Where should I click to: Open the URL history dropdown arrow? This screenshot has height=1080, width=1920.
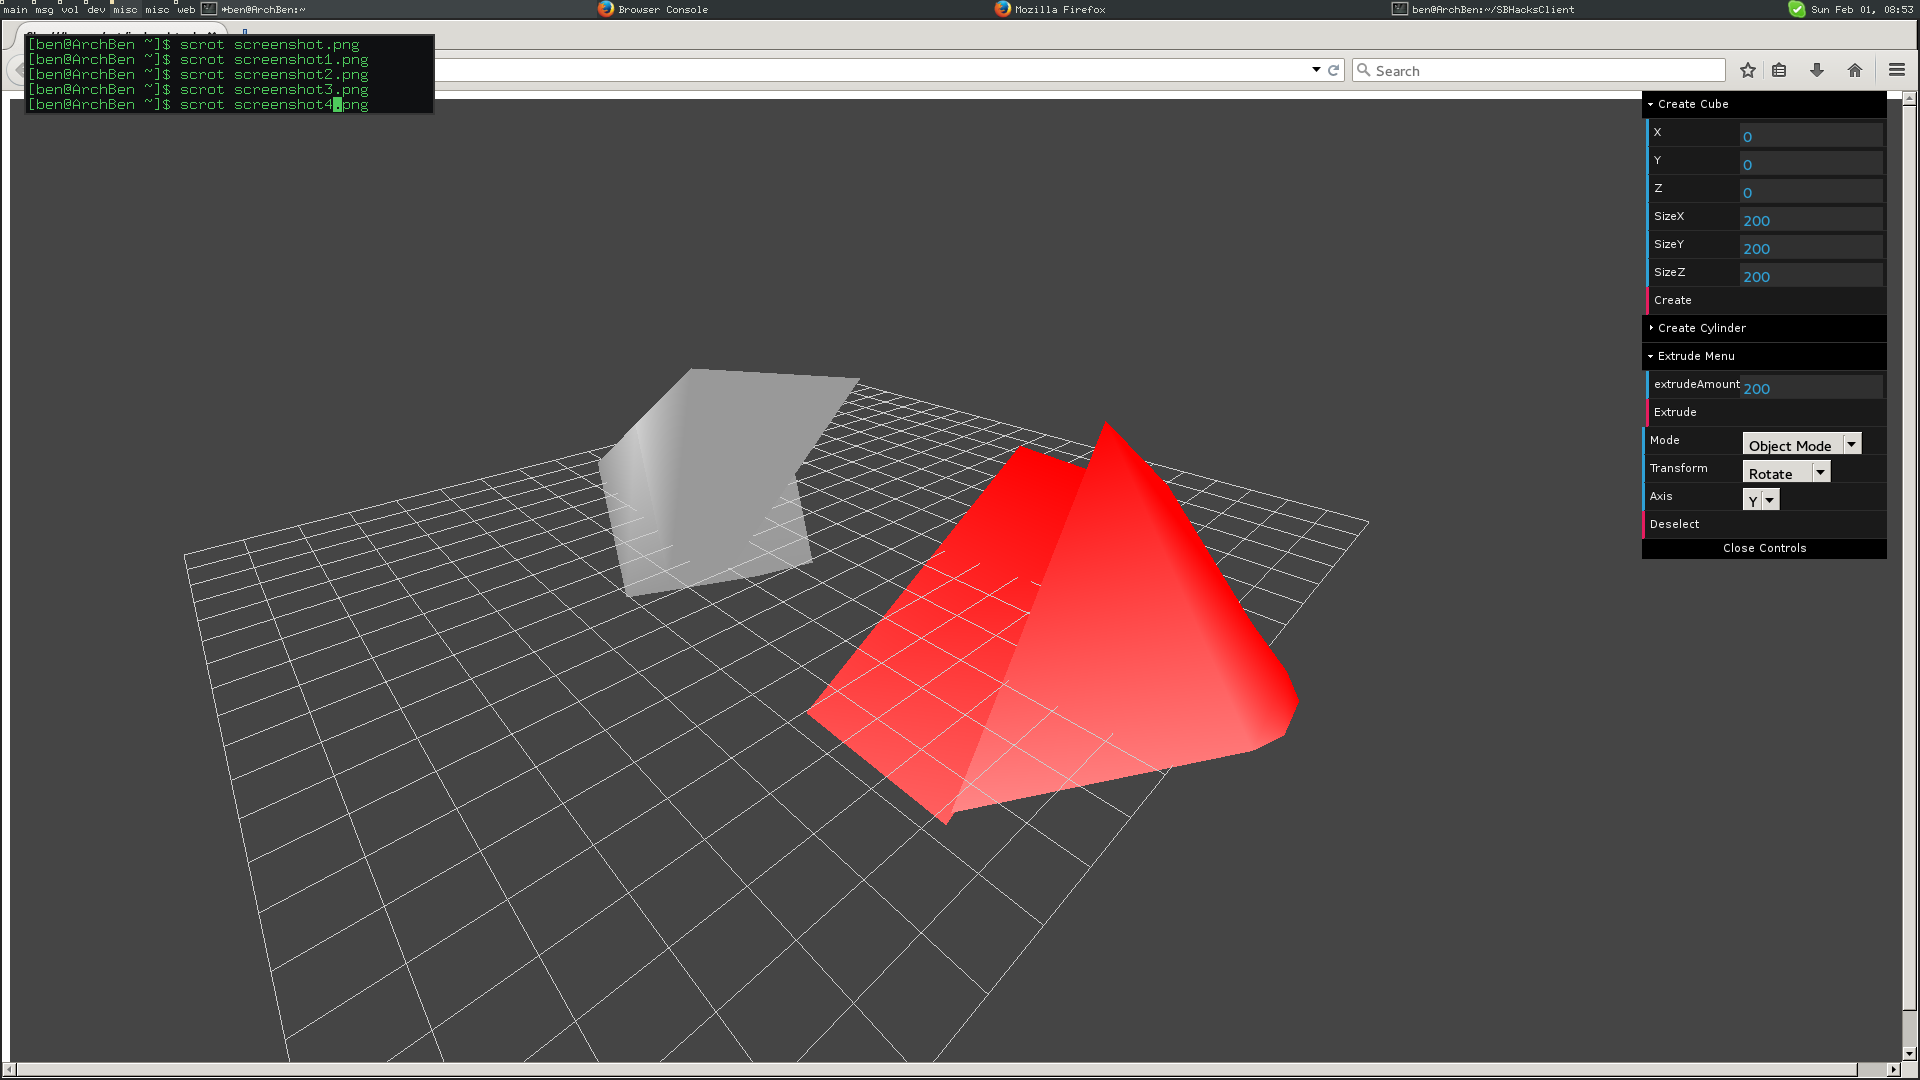point(1316,70)
